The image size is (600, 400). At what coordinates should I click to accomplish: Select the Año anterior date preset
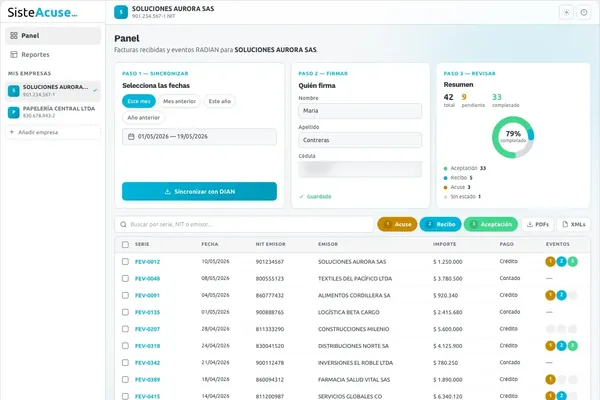(143, 118)
